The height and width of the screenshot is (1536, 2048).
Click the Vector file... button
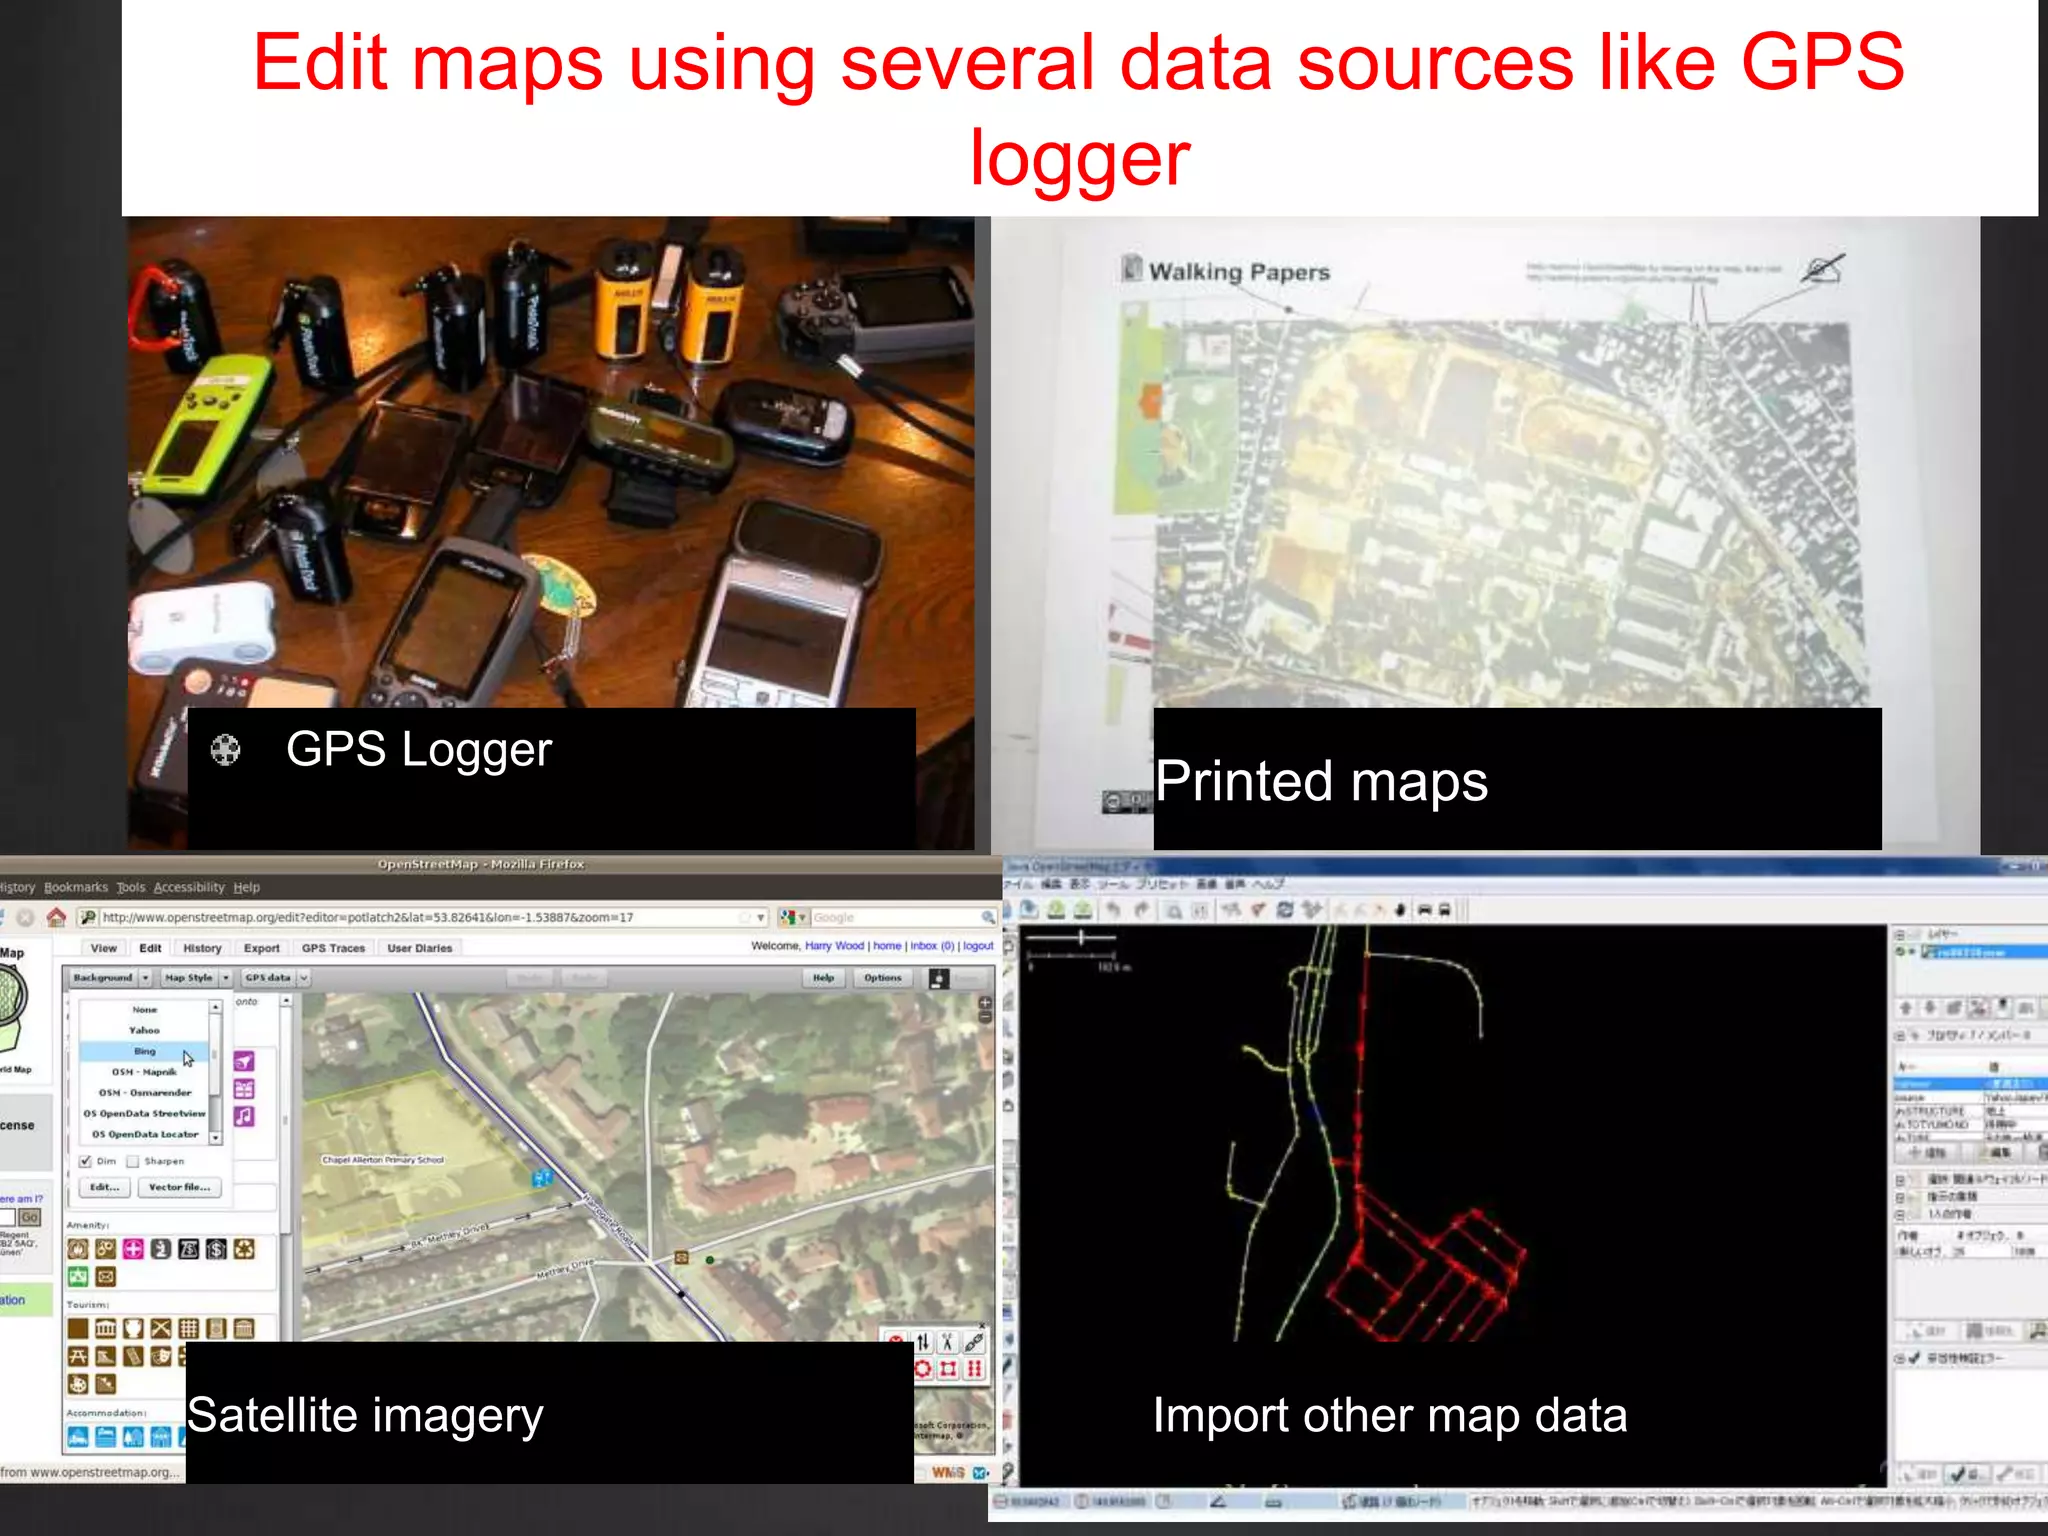tap(179, 1188)
